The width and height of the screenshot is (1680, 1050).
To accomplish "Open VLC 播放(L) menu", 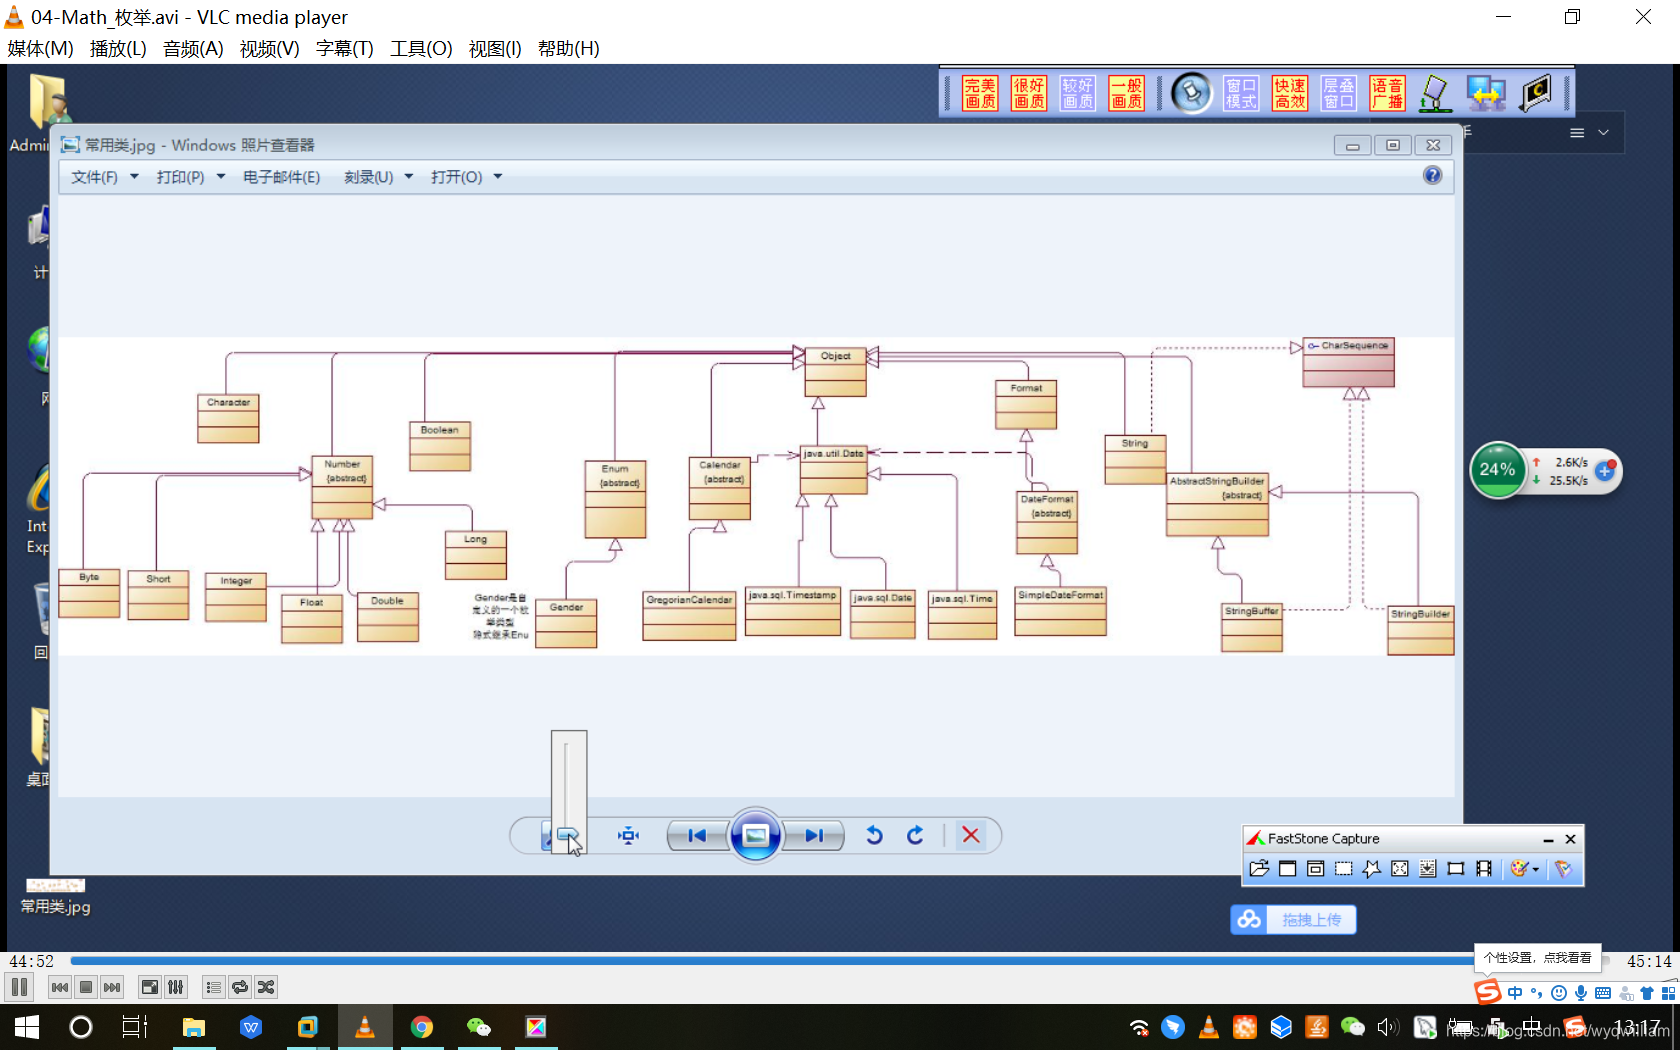I will tap(118, 48).
